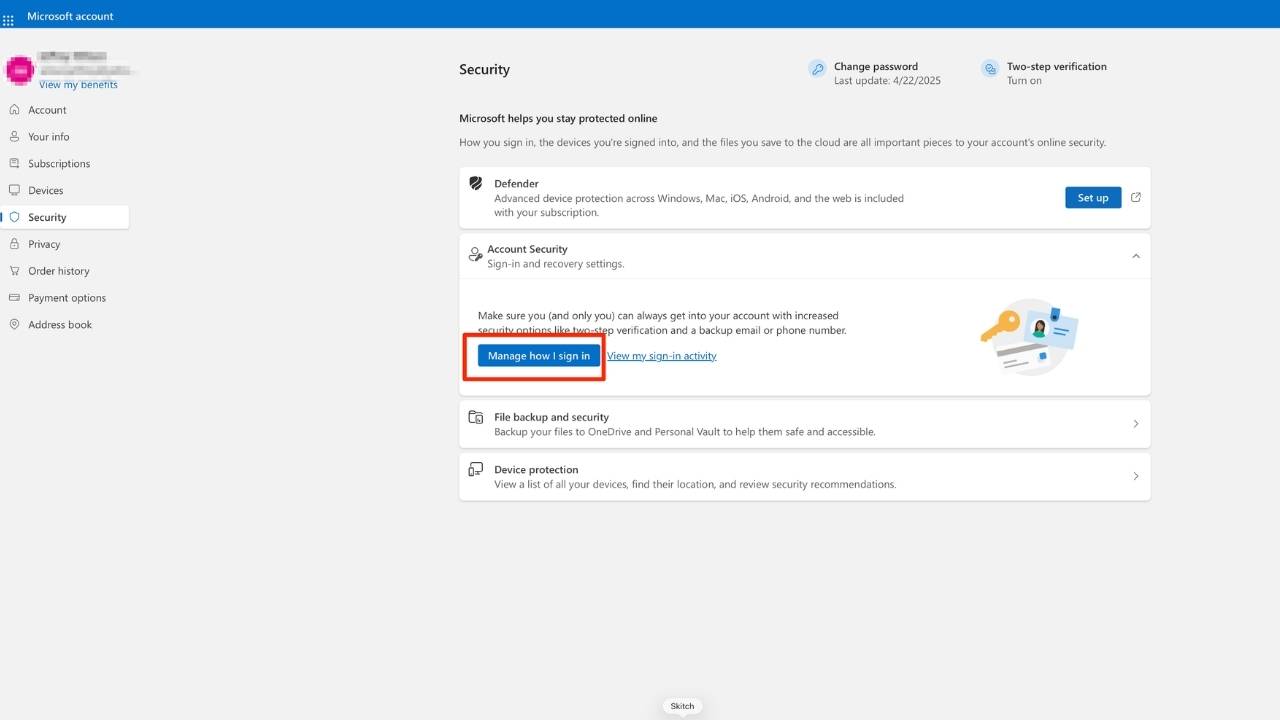This screenshot has height=720, width=1280.
Task: Click the Privacy lock icon
Action: [x=14, y=244]
